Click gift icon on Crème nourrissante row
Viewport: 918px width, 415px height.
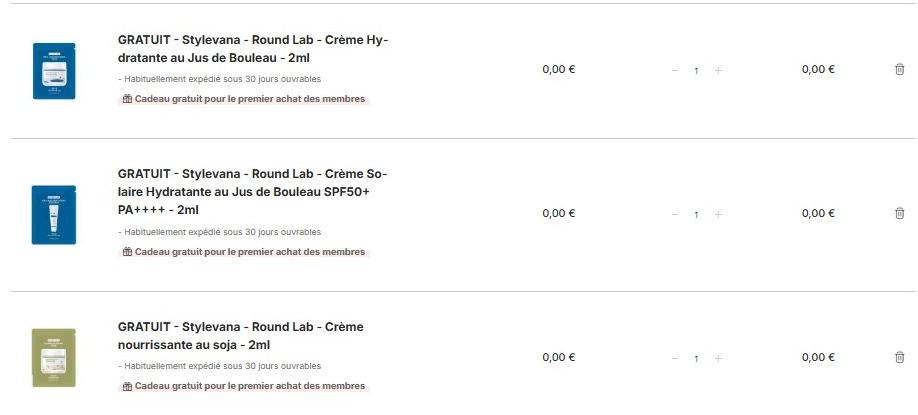pos(127,386)
